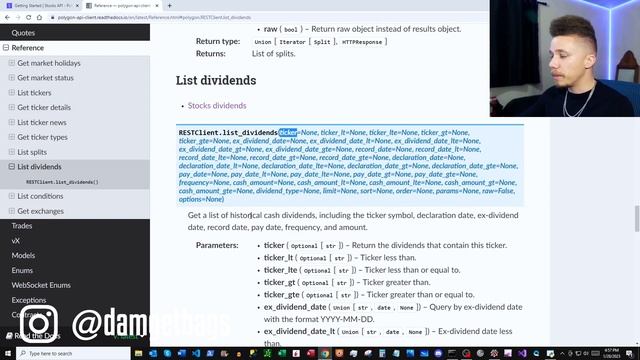This screenshot has width=640, height=360.
Task: Follow the Stocks dividends link
Action: pyautogui.click(x=217, y=105)
